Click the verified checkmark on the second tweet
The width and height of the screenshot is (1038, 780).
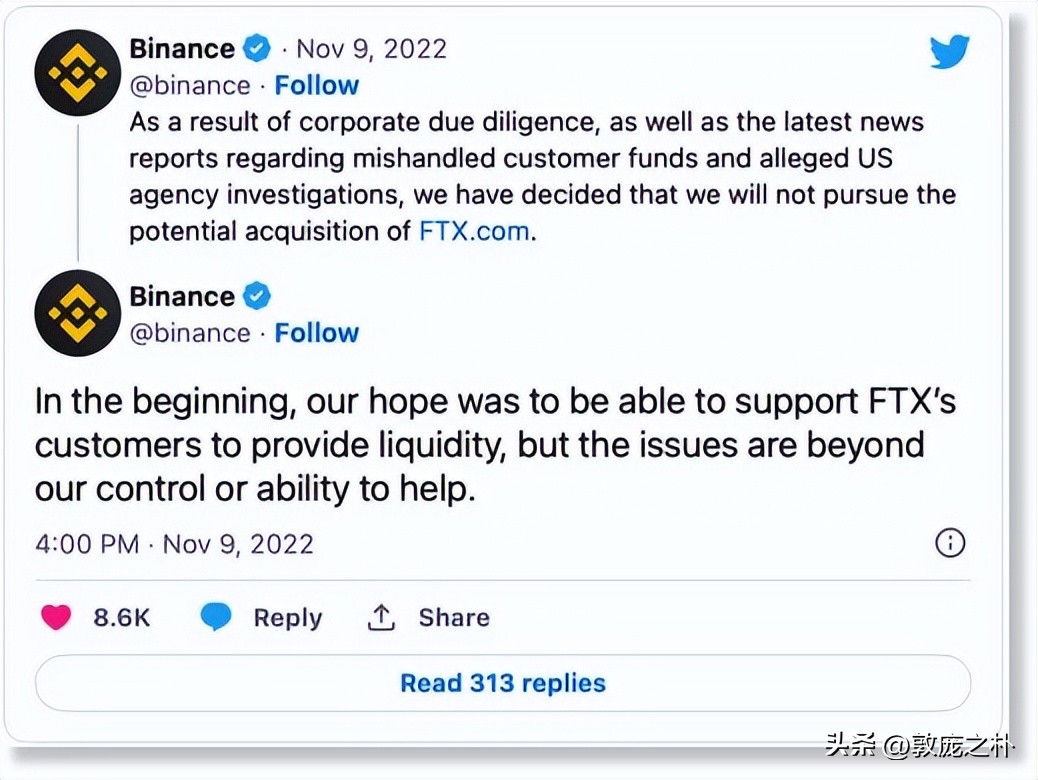tap(256, 295)
